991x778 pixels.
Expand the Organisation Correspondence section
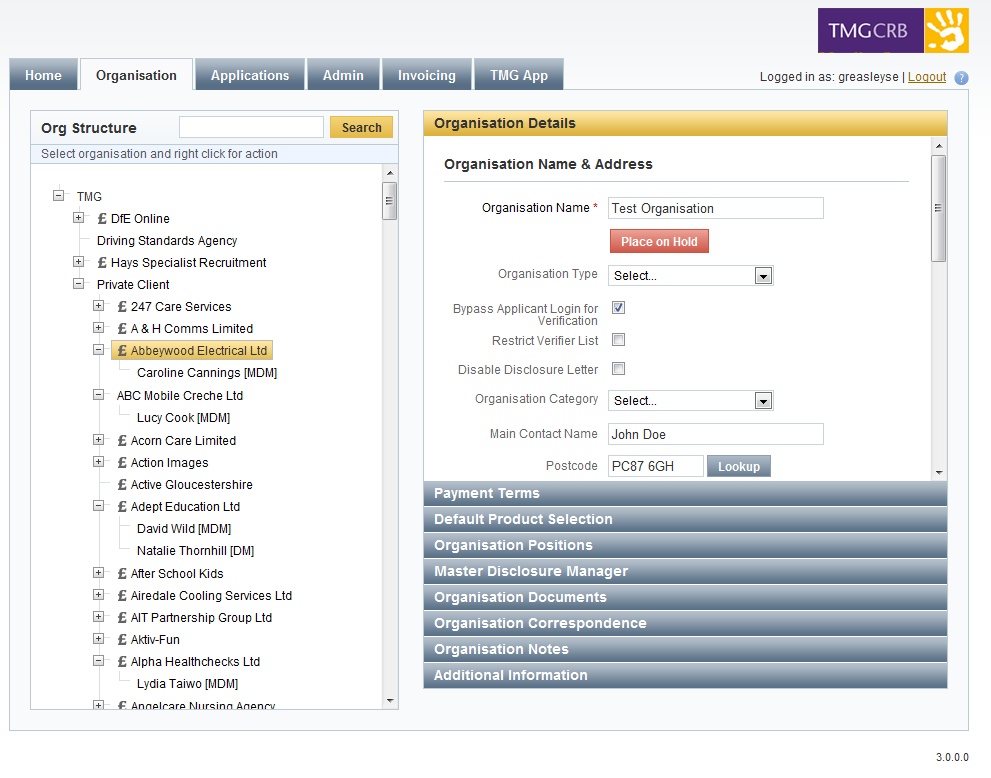tap(685, 623)
